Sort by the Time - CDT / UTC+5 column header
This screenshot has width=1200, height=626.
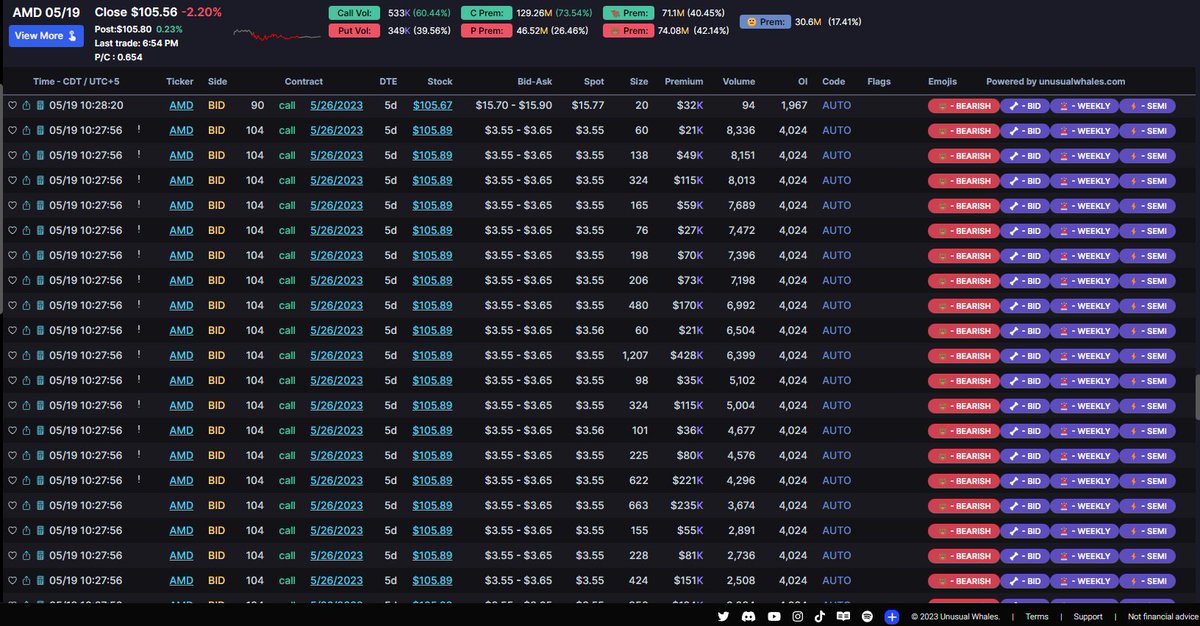pyautogui.click(x=77, y=81)
